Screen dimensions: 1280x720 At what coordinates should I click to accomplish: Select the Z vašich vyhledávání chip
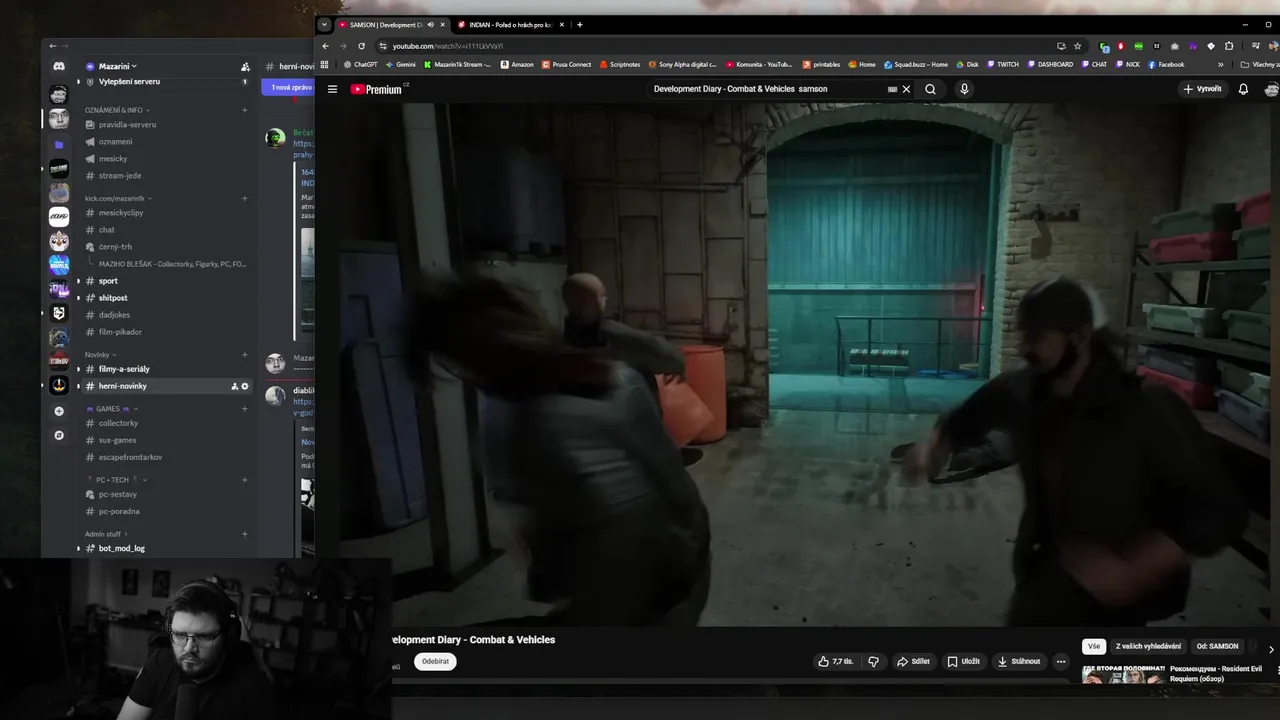coord(1148,646)
